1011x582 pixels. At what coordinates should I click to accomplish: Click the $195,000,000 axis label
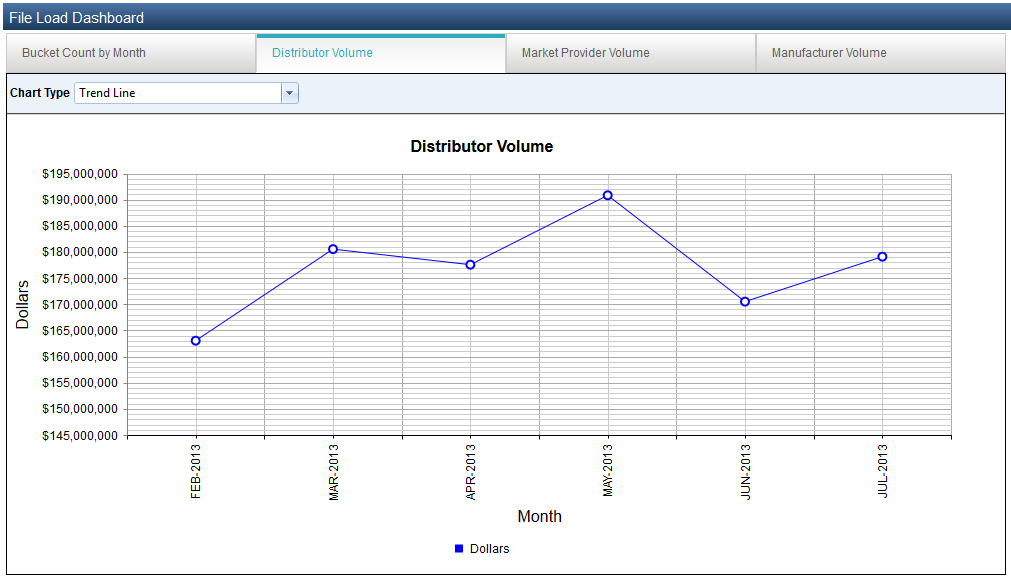(80, 174)
